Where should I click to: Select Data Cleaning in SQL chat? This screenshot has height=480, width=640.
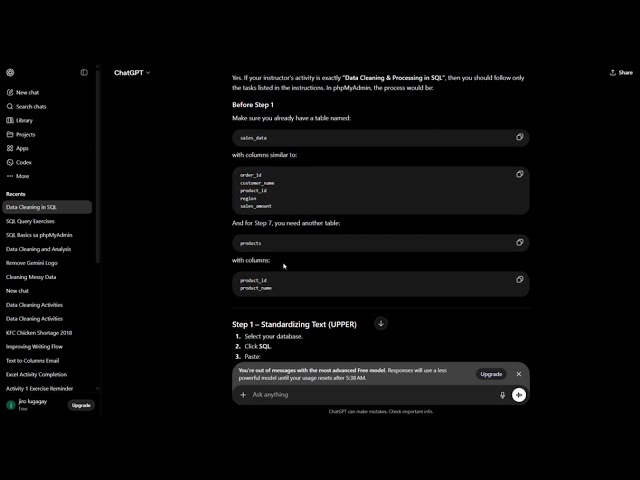(x=47, y=207)
